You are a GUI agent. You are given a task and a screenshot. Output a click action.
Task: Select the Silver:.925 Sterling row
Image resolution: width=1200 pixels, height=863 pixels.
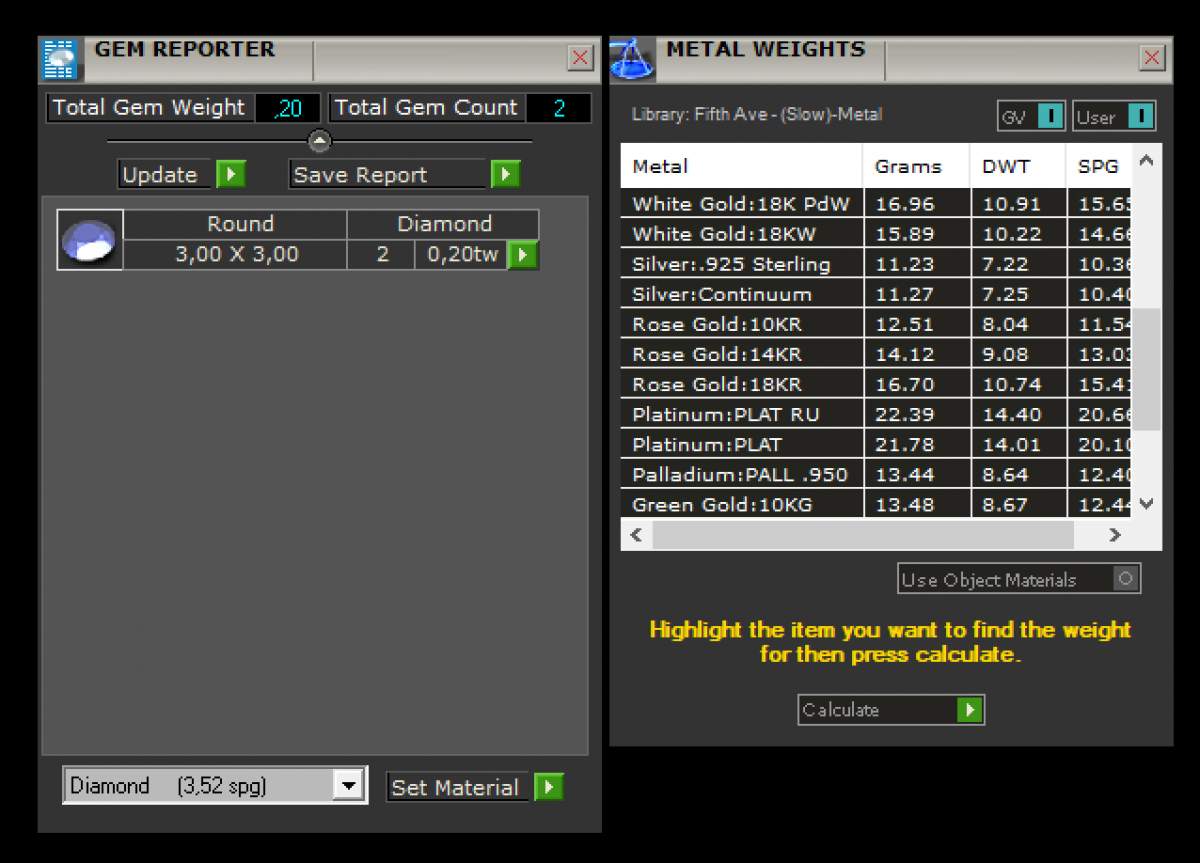[x=876, y=264]
